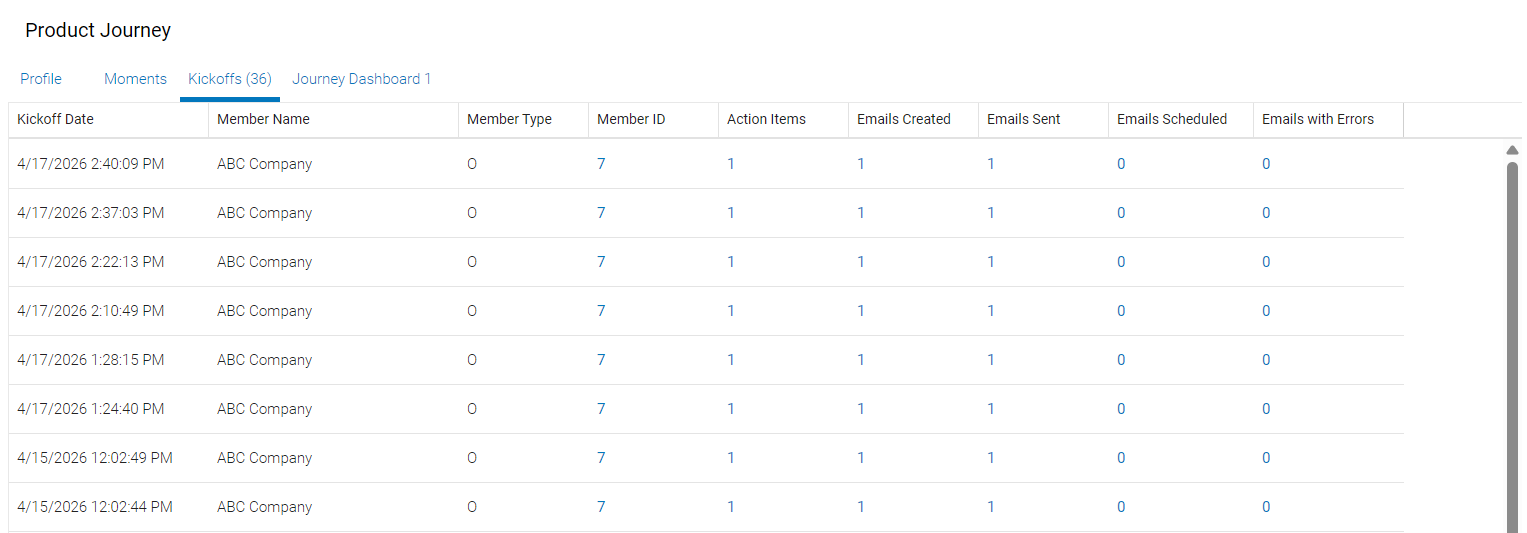Click the scrollbar up arrow

click(1512, 150)
